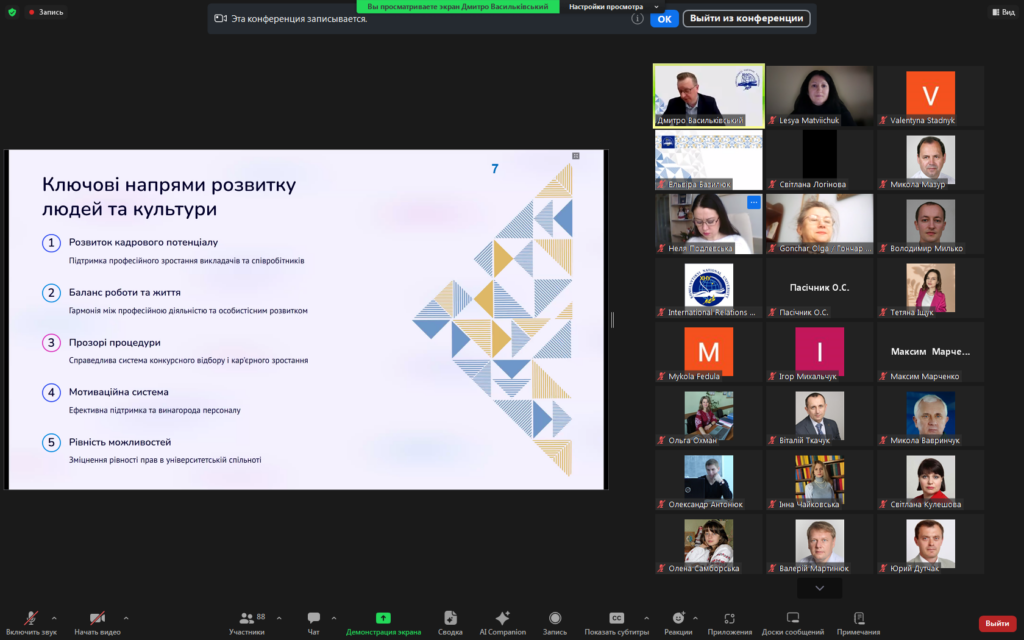Open Приложения apps panel
Screen dimensions: 1024x640
(x=729, y=619)
